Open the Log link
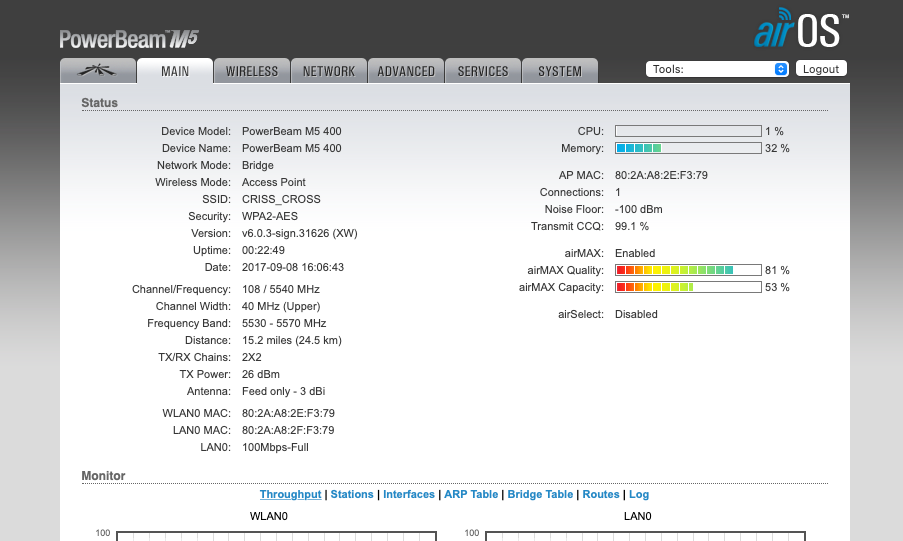 click(x=639, y=495)
